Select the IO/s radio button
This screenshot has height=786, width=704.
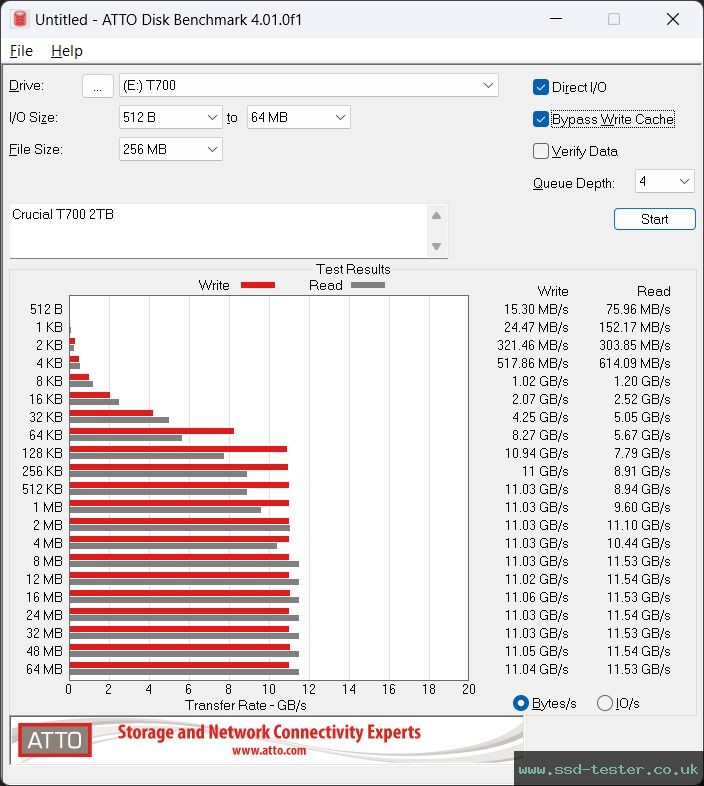click(605, 703)
